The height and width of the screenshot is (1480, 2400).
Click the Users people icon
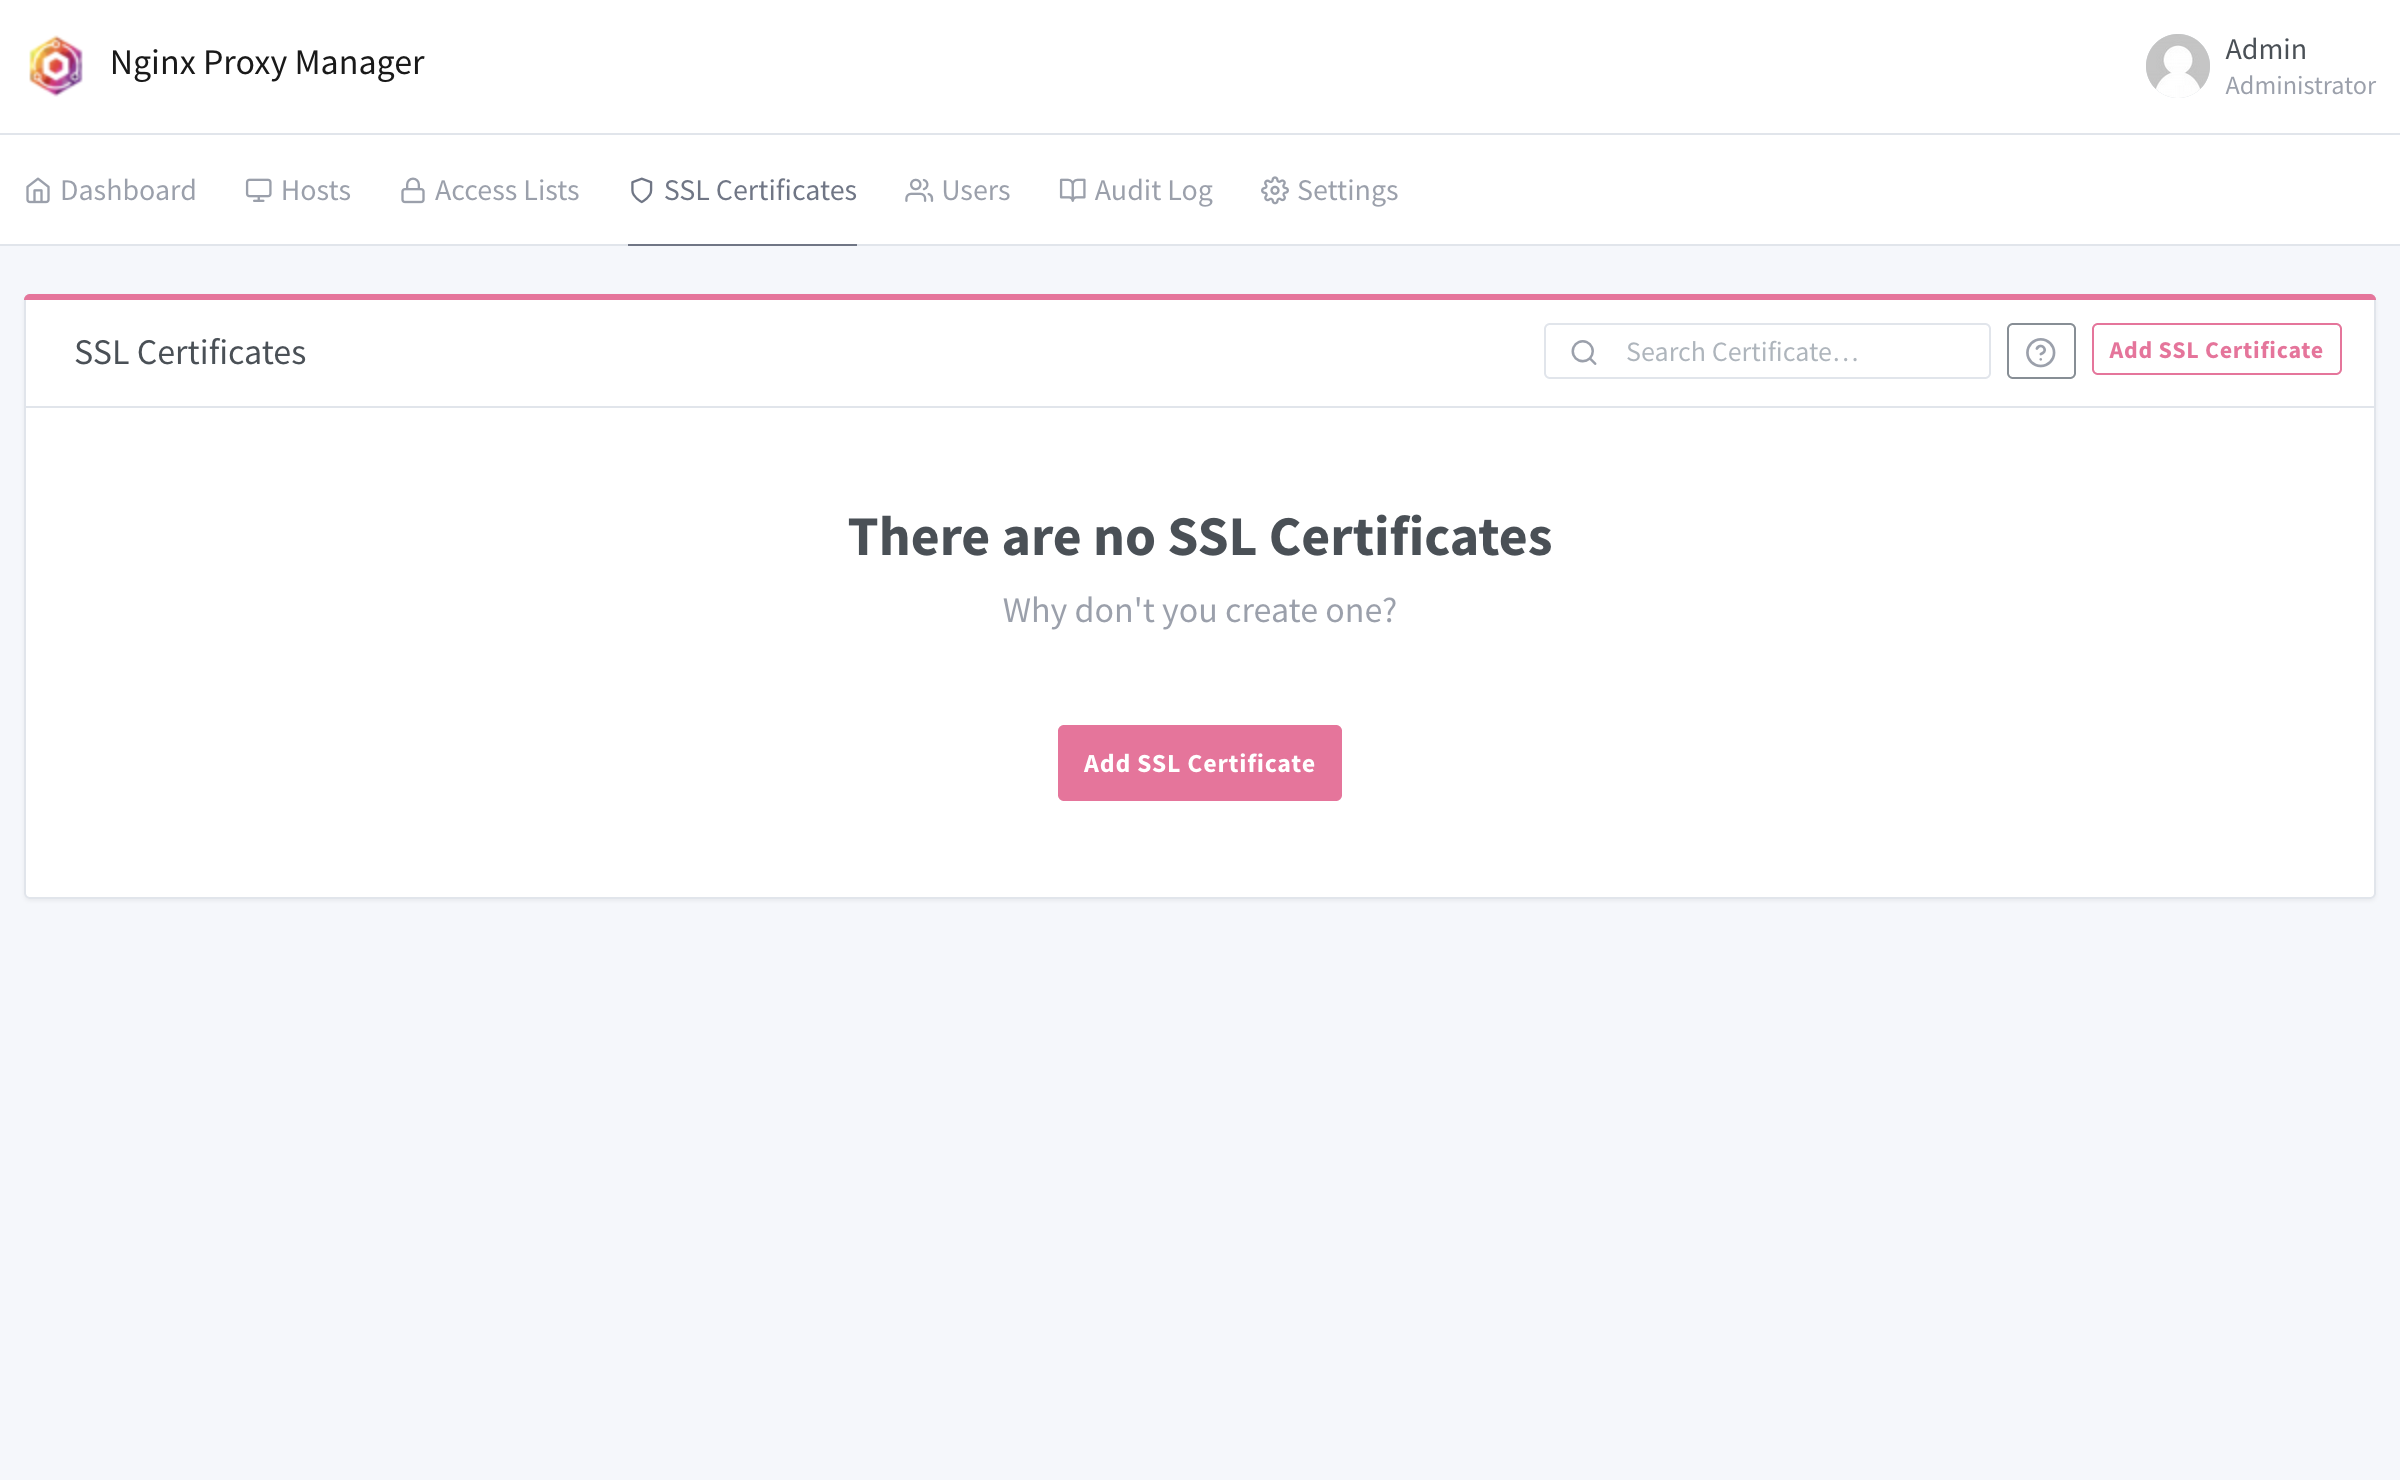pyautogui.click(x=918, y=190)
